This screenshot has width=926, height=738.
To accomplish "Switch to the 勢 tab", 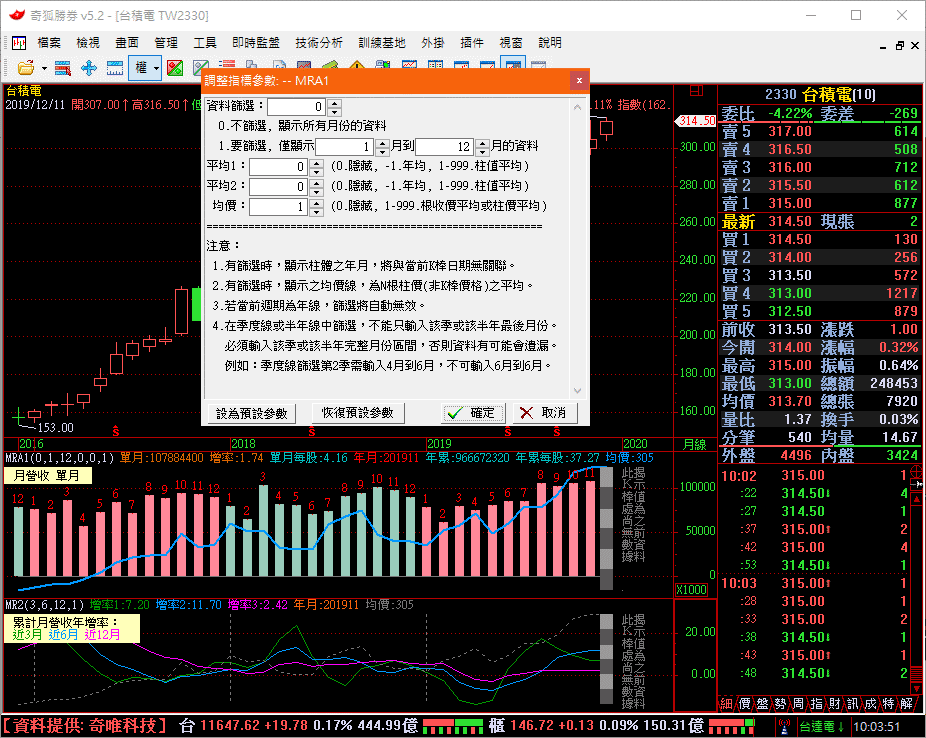I will pyautogui.click(x=780, y=704).
